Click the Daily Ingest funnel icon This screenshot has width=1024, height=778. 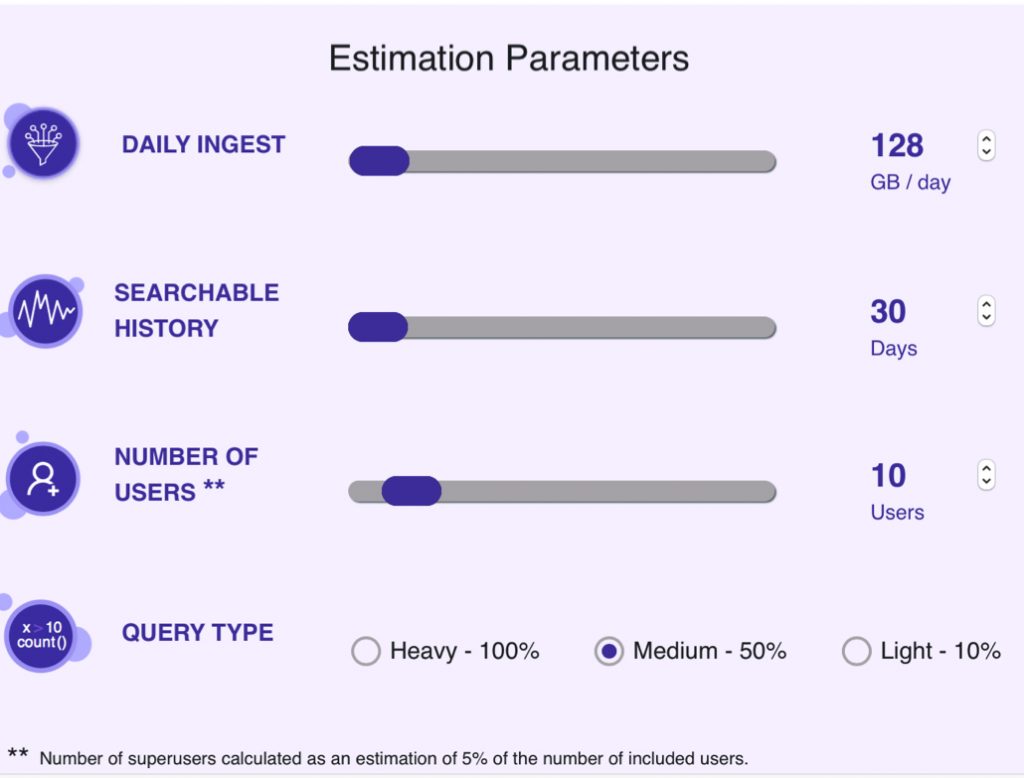click(42, 143)
